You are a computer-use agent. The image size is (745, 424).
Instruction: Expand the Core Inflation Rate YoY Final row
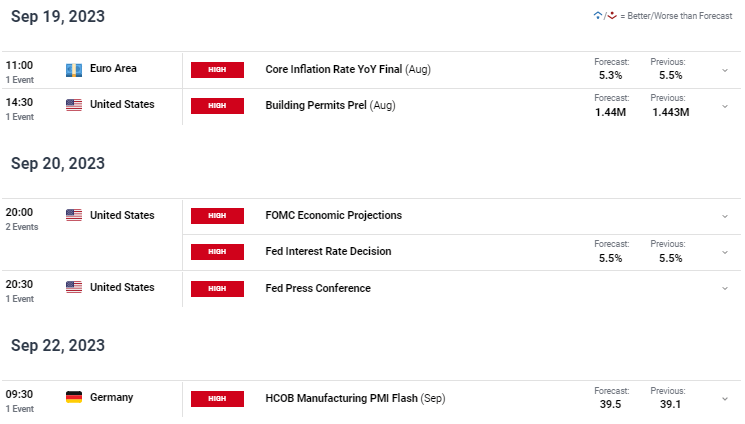point(725,70)
